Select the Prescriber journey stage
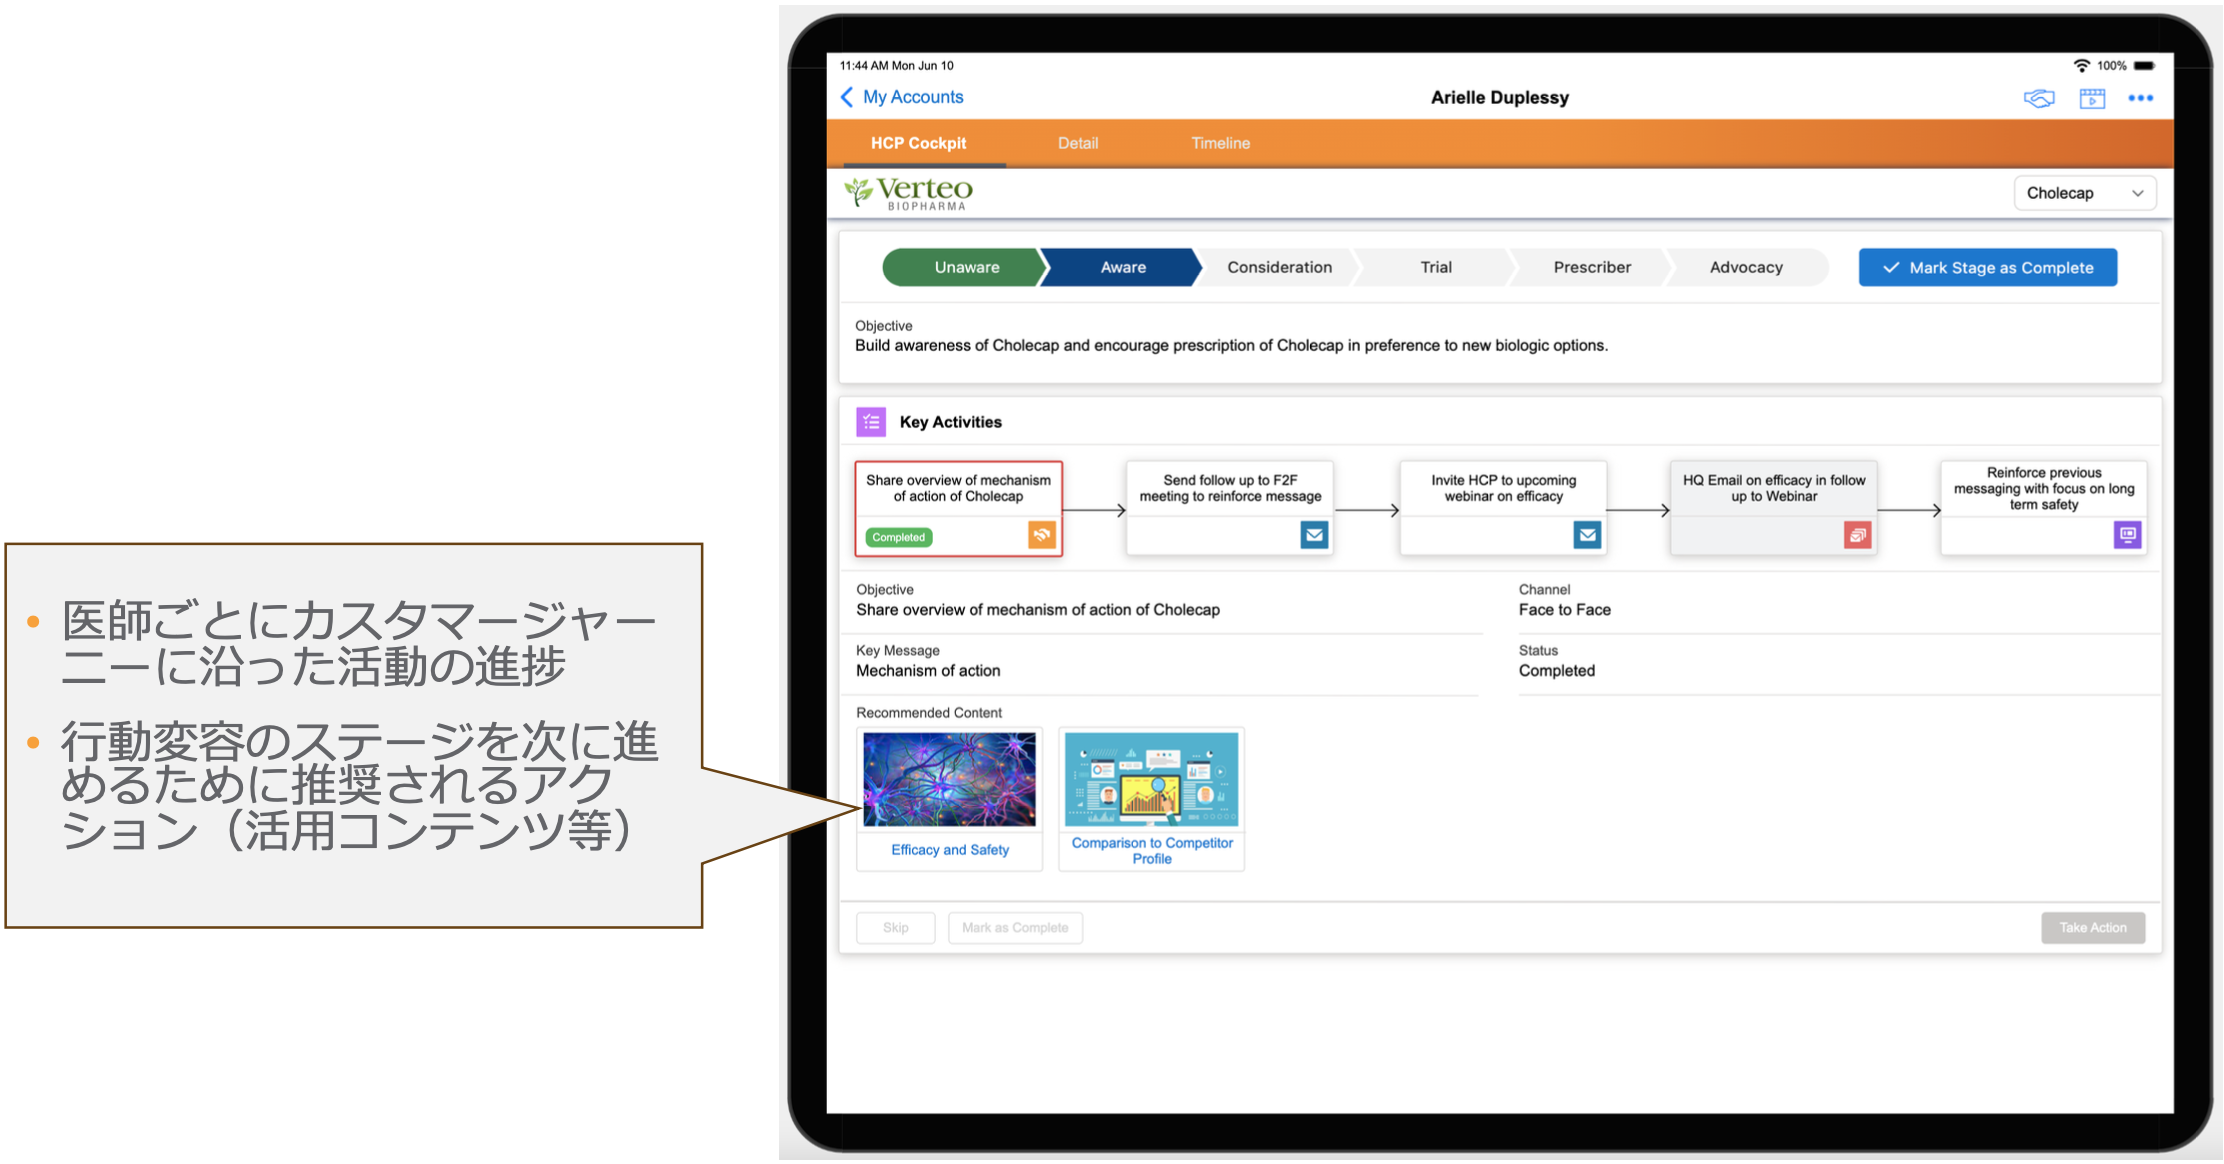This screenshot has width=2224, height=1164. [1591, 267]
